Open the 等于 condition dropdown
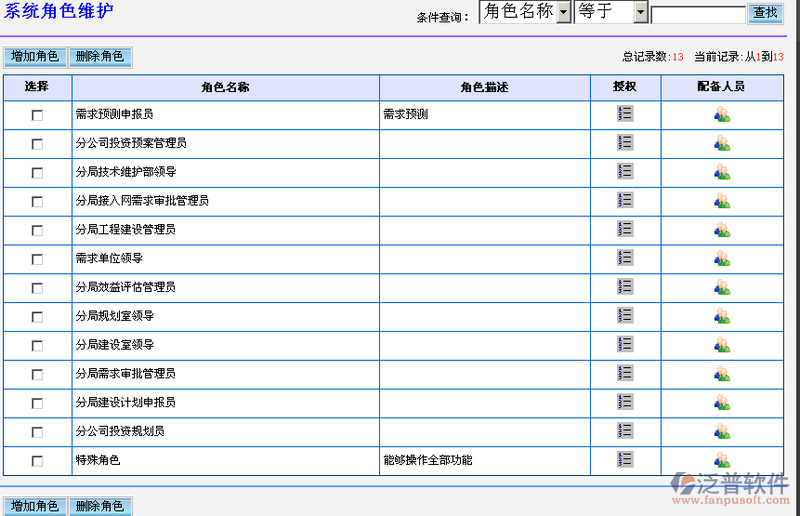This screenshot has height=516, width=800. point(640,12)
